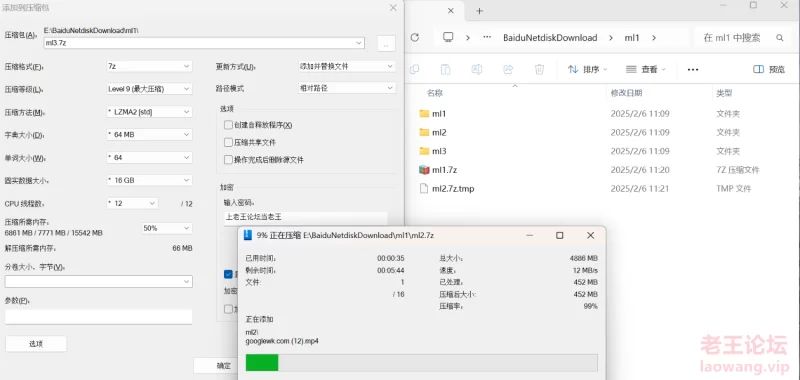Check 操作完成后删除源文件 option
Viewport: 800px width, 380px height.
pos(228,160)
